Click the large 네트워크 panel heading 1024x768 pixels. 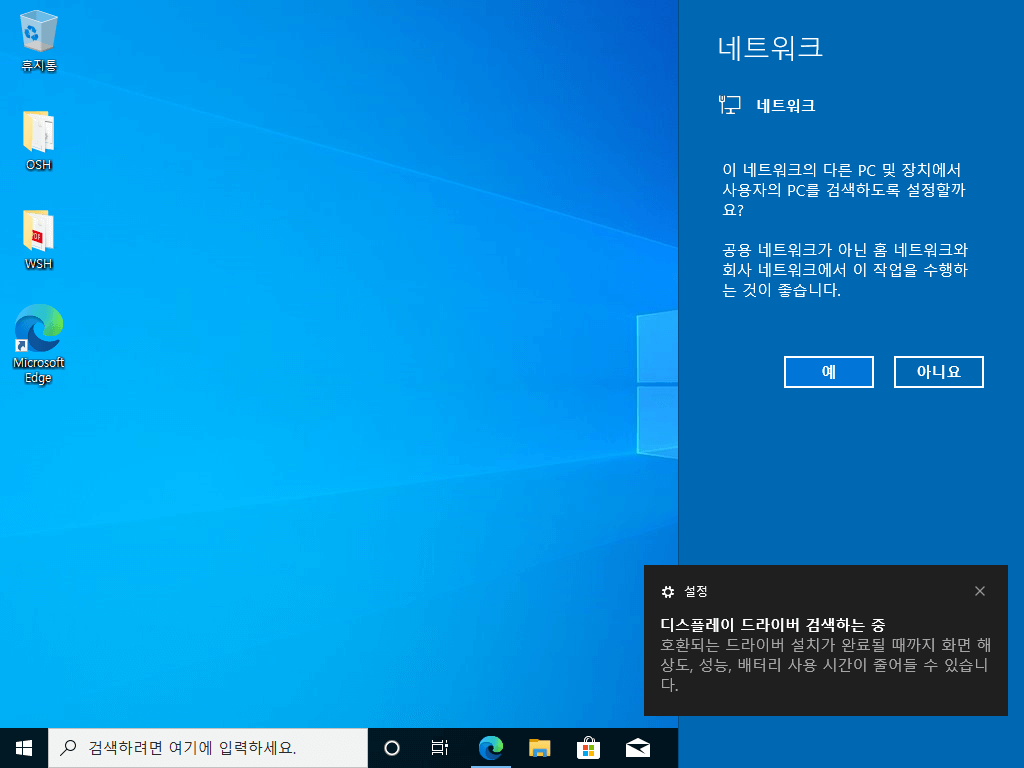770,47
